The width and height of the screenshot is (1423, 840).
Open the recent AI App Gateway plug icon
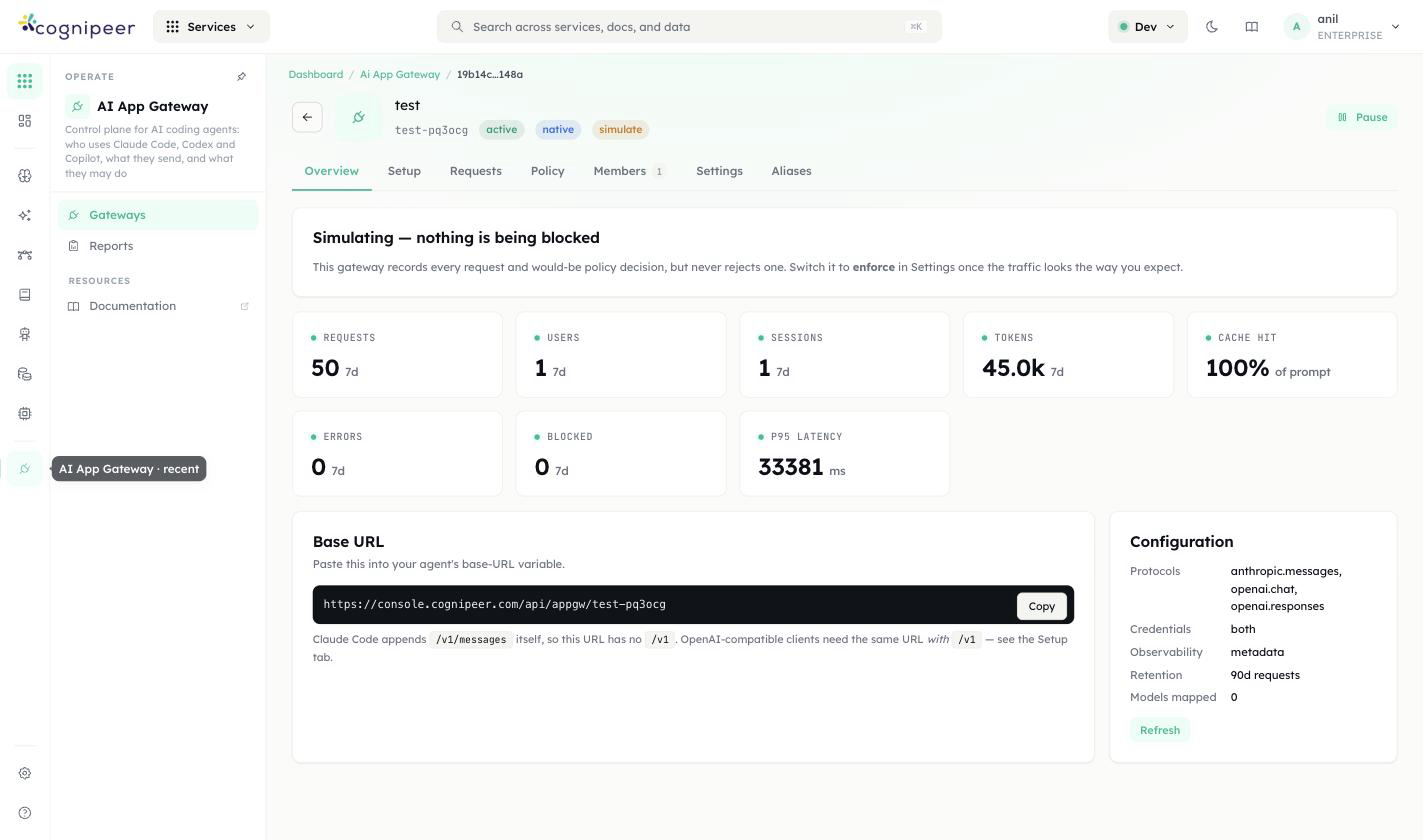coord(25,469)
